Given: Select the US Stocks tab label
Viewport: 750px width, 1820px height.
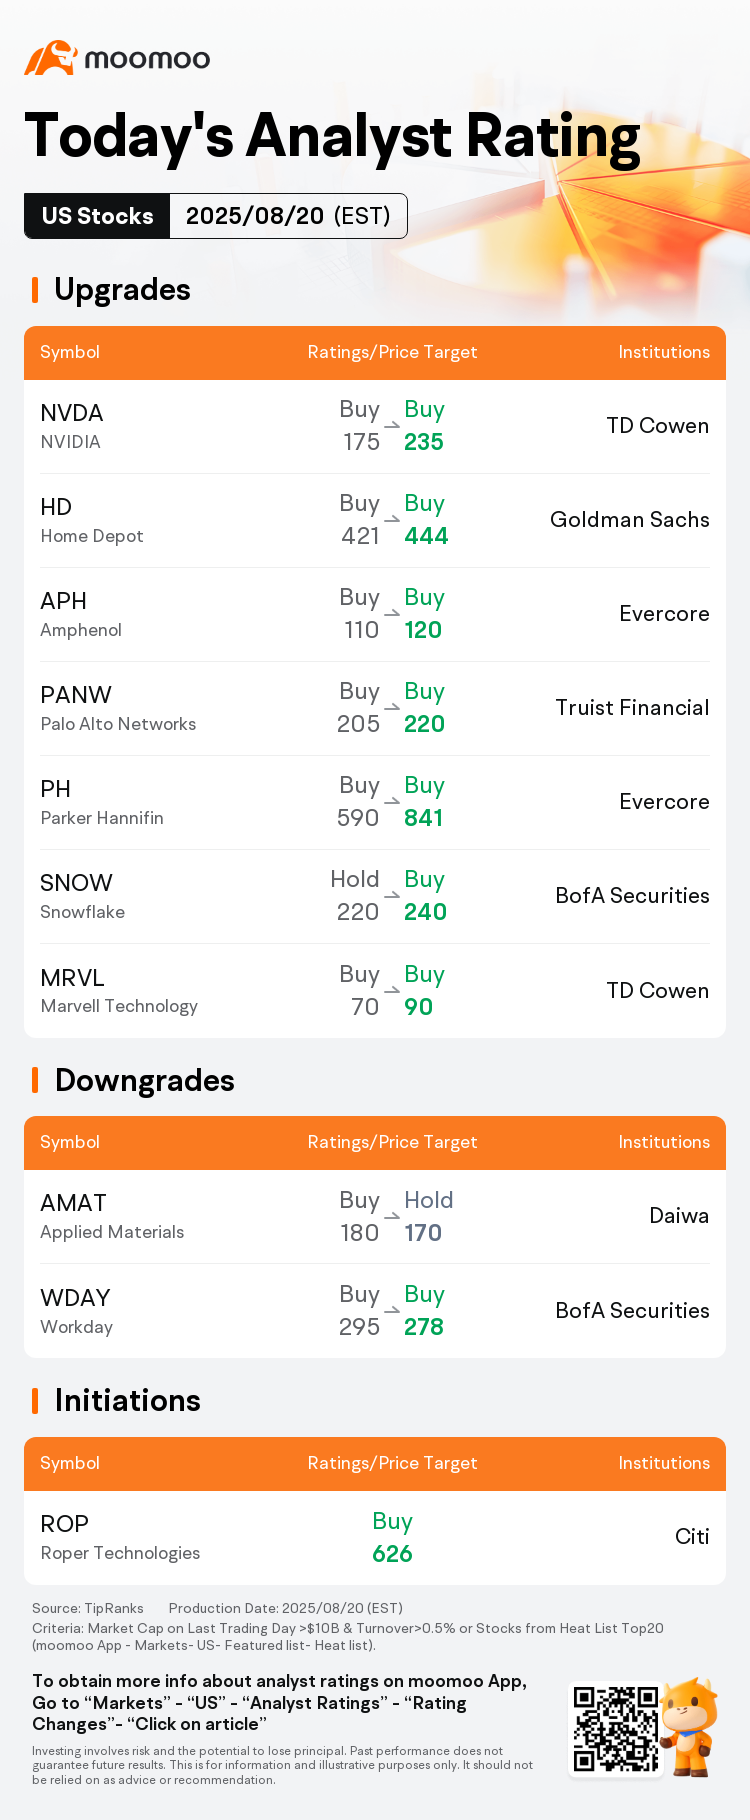Looking at the screenshot, I should click(98, 216).
